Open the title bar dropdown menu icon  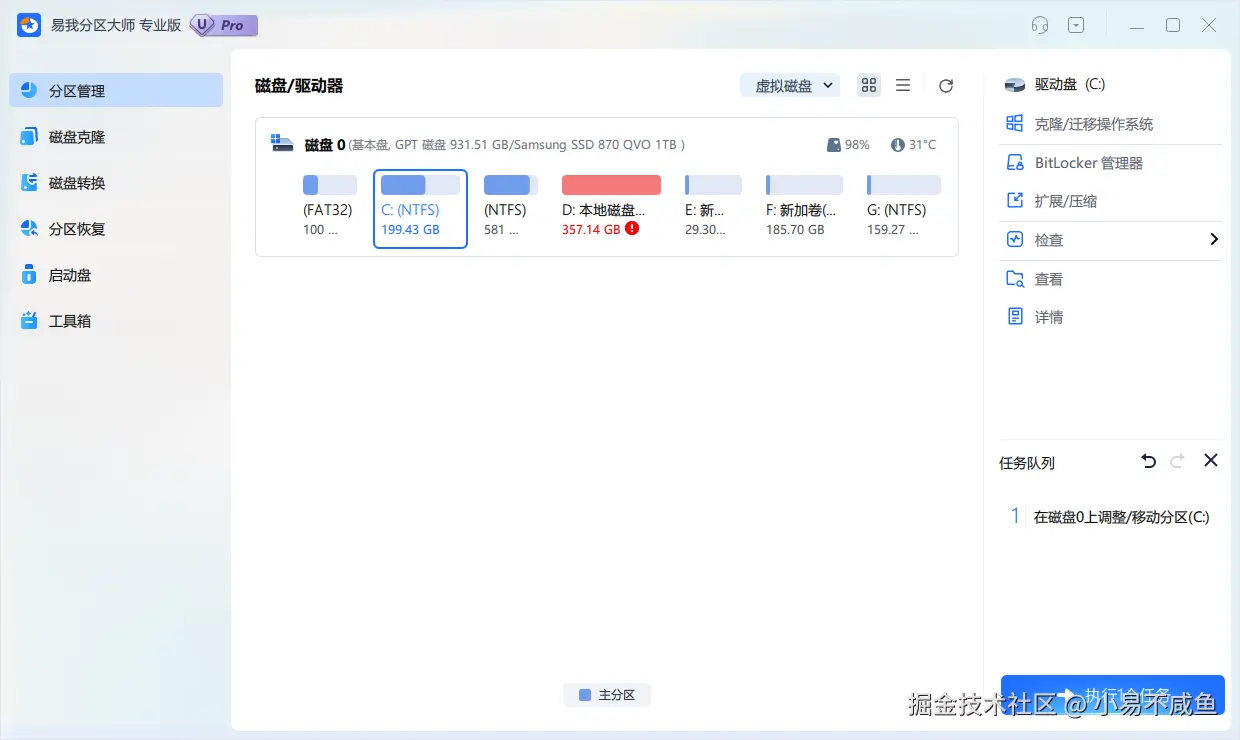(x=1076, y=25)
